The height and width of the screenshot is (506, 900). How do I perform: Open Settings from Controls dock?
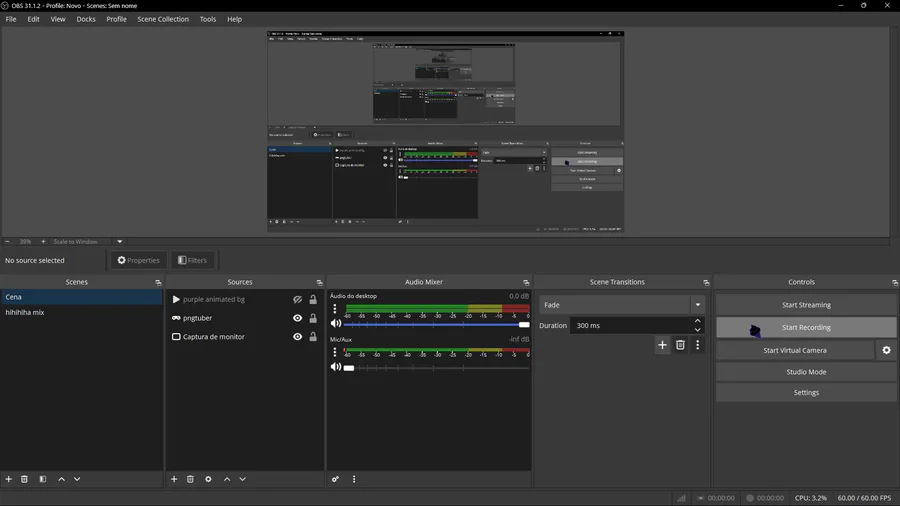[806, 392]
